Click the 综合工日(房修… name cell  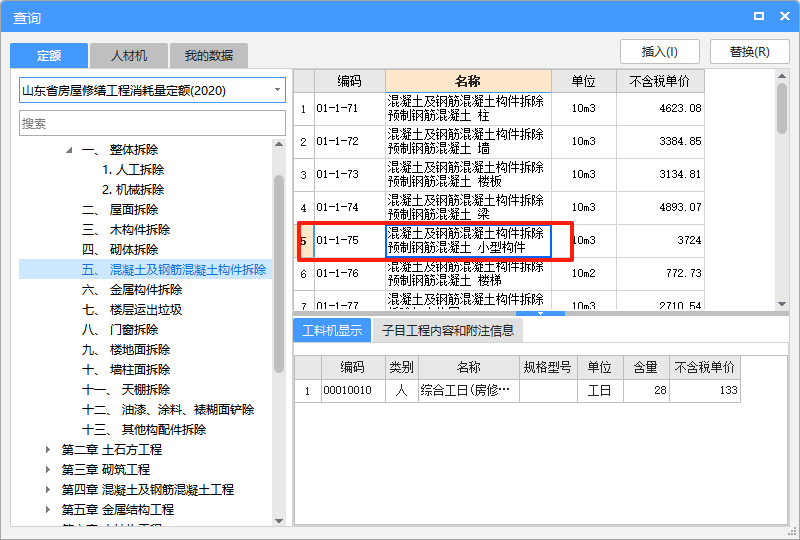(468, 390)
